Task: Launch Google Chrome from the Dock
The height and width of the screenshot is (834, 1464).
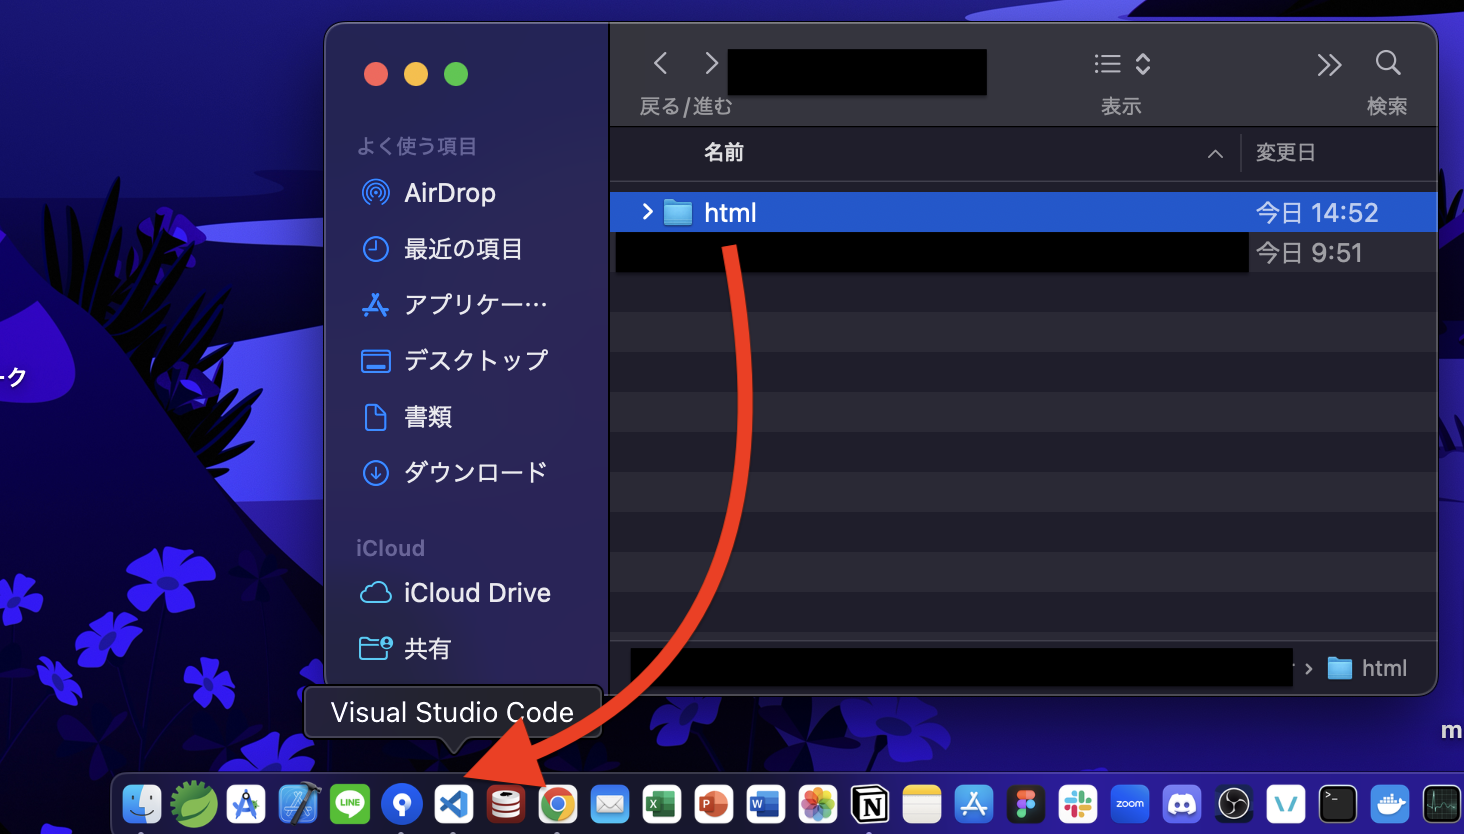Action: click(557, 804)
